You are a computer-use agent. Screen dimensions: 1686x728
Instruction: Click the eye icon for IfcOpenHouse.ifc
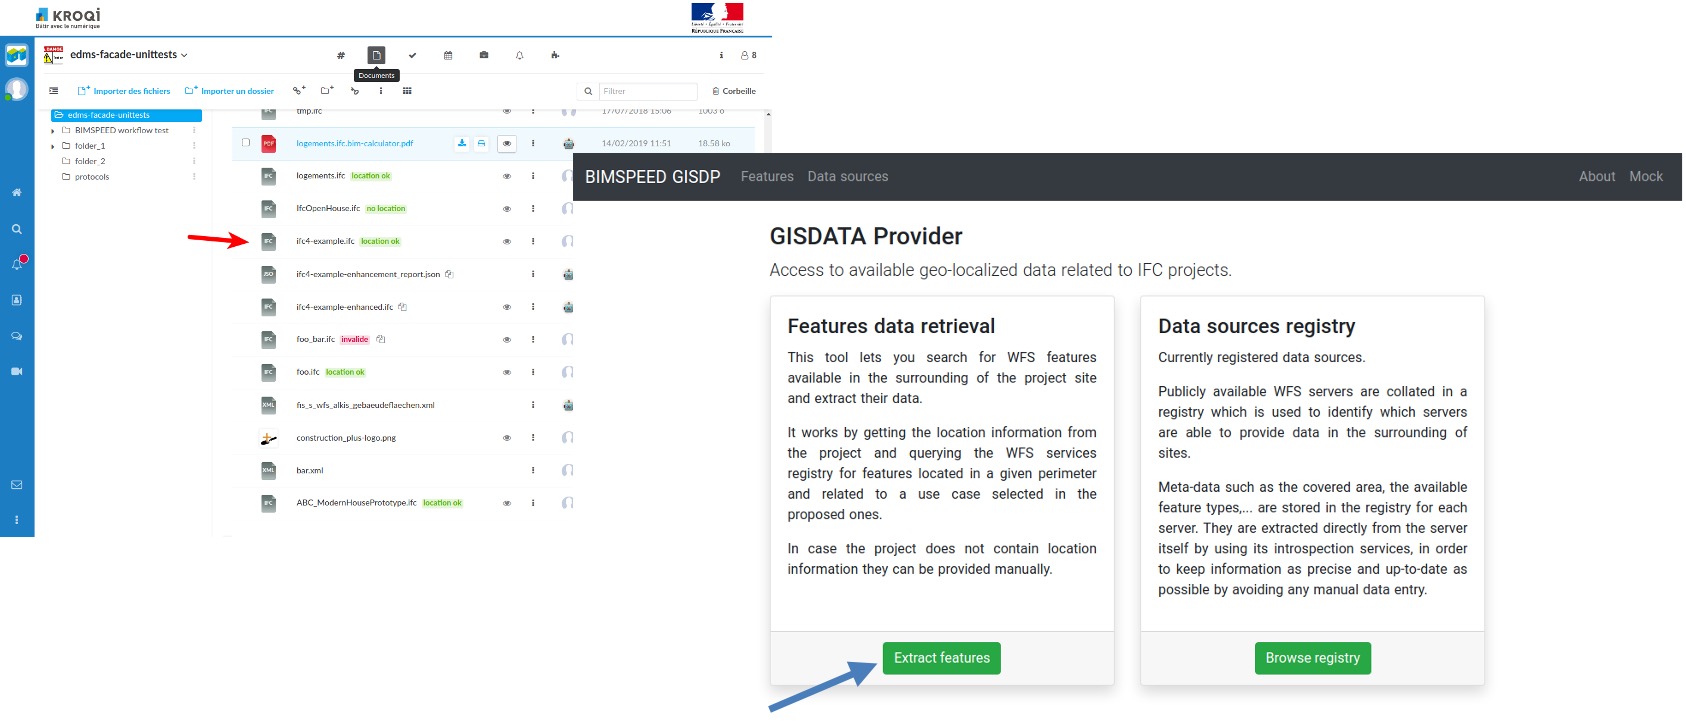pos(507,209)
